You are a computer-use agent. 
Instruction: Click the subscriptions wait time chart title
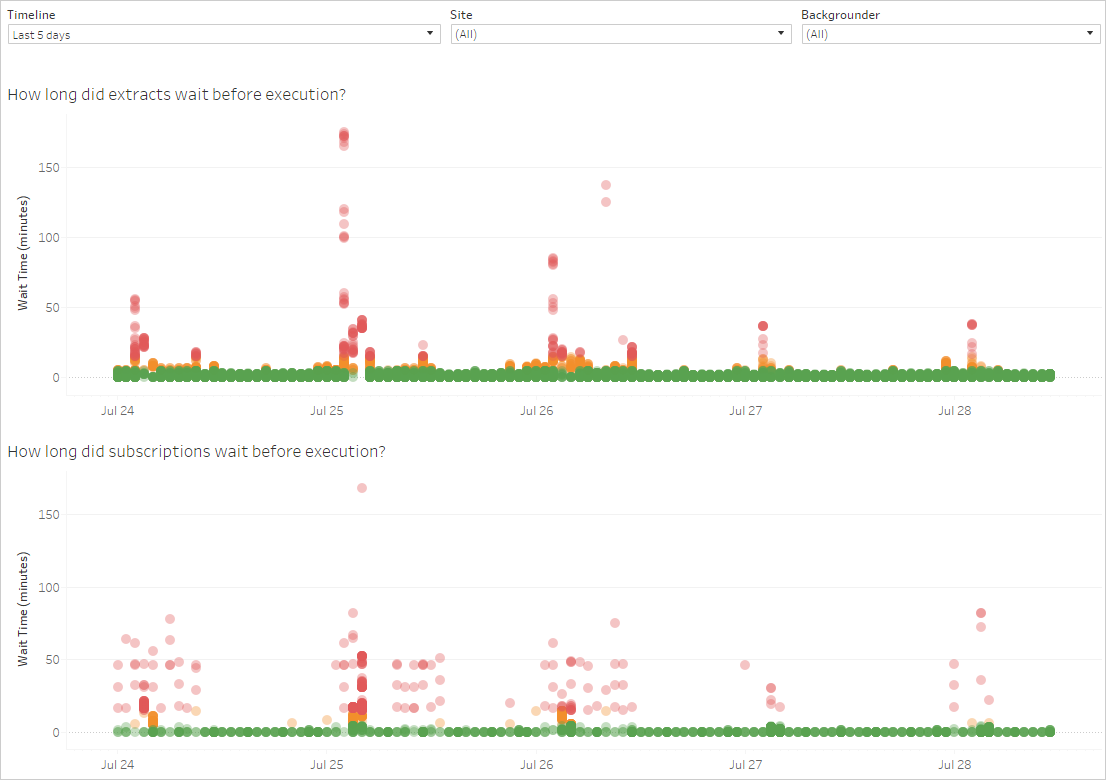(197, 451)
